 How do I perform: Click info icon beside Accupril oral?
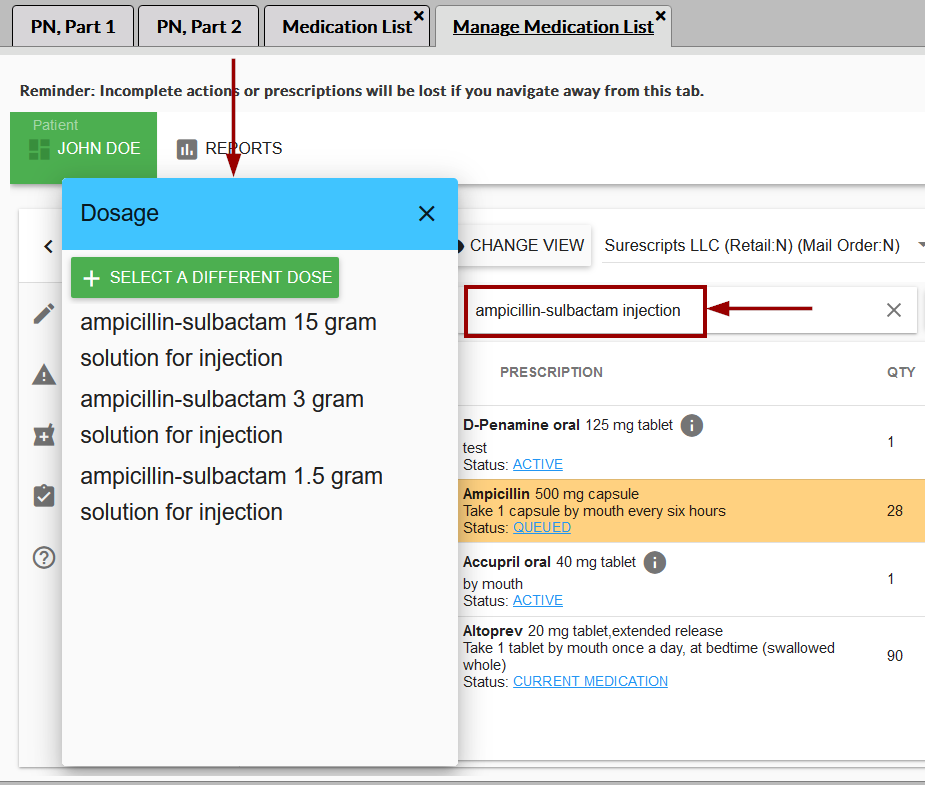click(x=655, y=563)
